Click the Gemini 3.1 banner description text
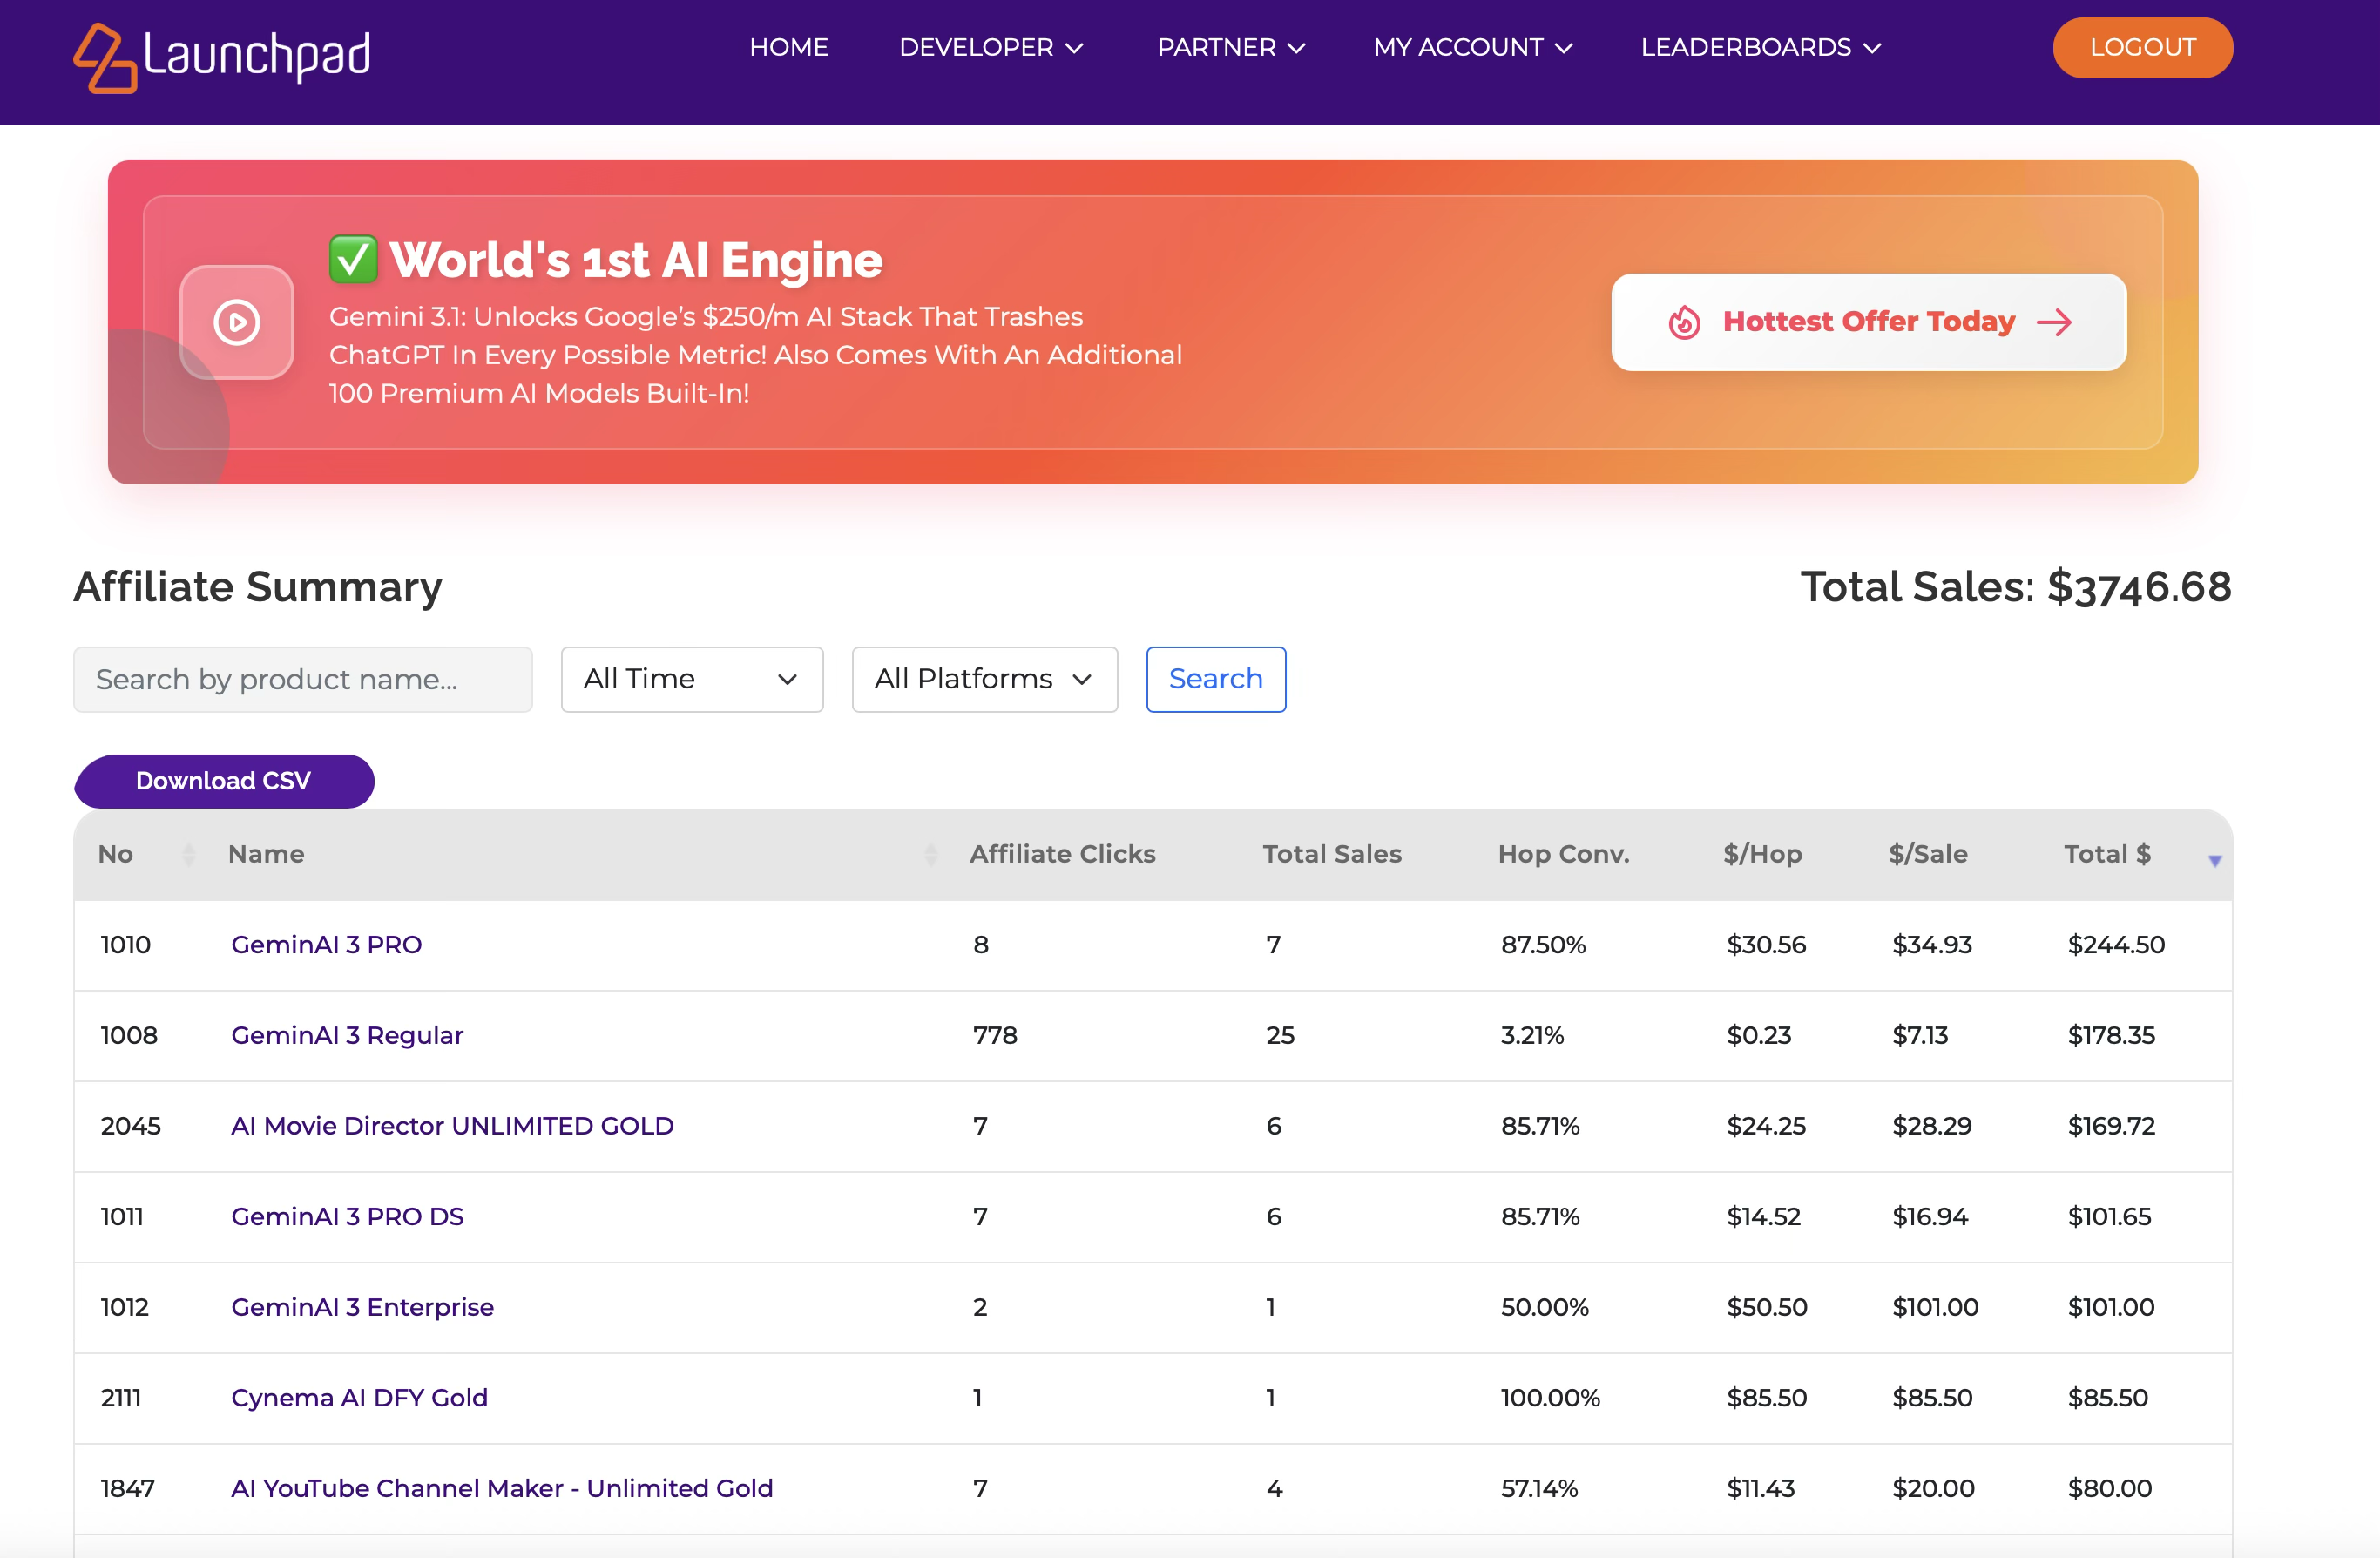This screenshot has height=1558, width=2380. coord(755,355)
